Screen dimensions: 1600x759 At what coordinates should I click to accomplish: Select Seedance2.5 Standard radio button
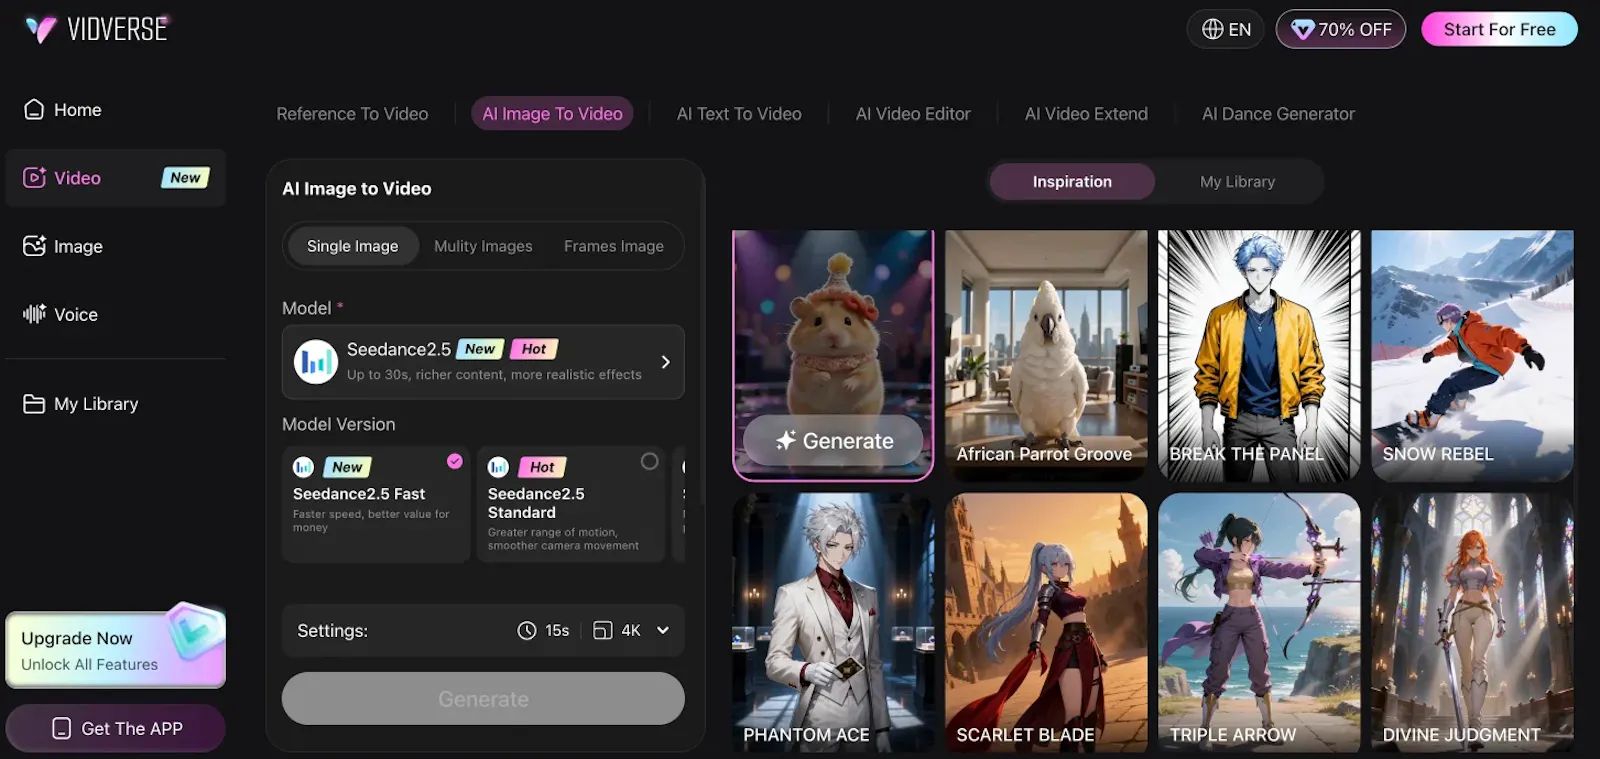(649, 461)
